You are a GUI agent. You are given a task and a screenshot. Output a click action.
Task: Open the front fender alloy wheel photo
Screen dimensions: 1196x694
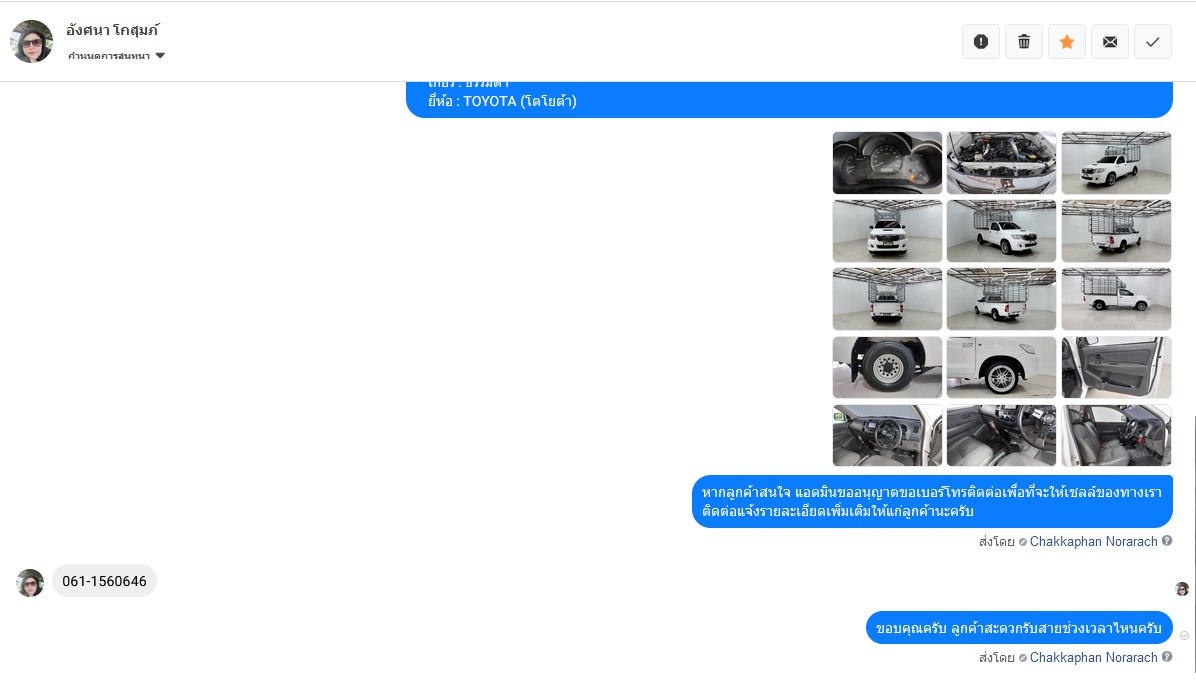point(1001,368)
